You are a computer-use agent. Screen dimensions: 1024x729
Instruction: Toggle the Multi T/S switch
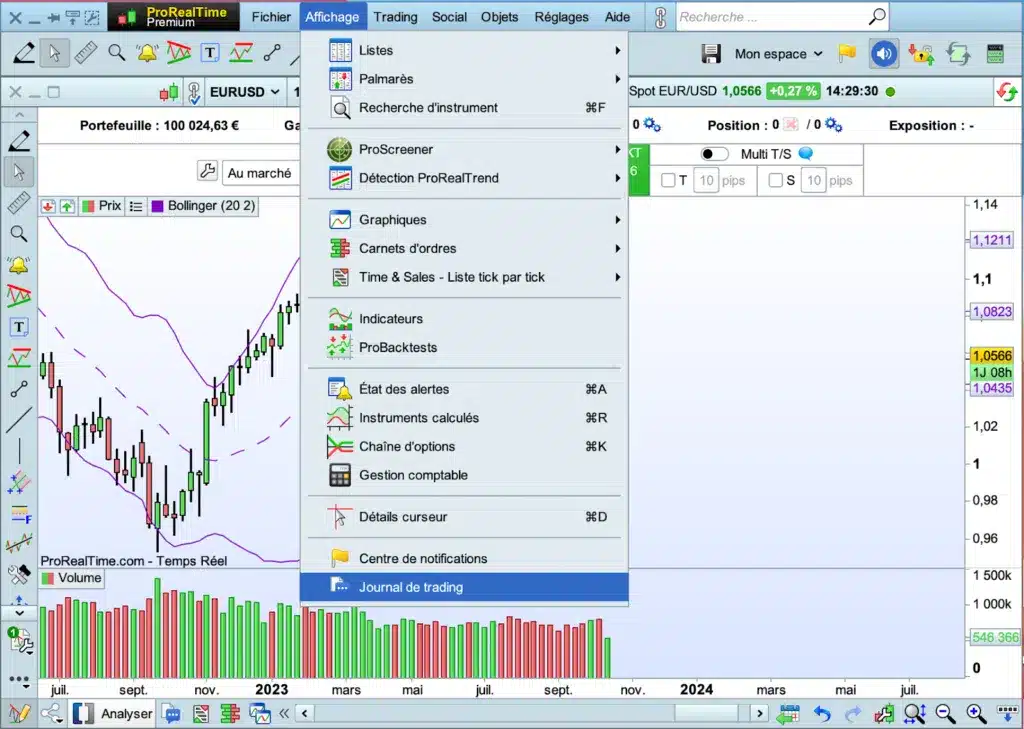(x=714, y=154)
